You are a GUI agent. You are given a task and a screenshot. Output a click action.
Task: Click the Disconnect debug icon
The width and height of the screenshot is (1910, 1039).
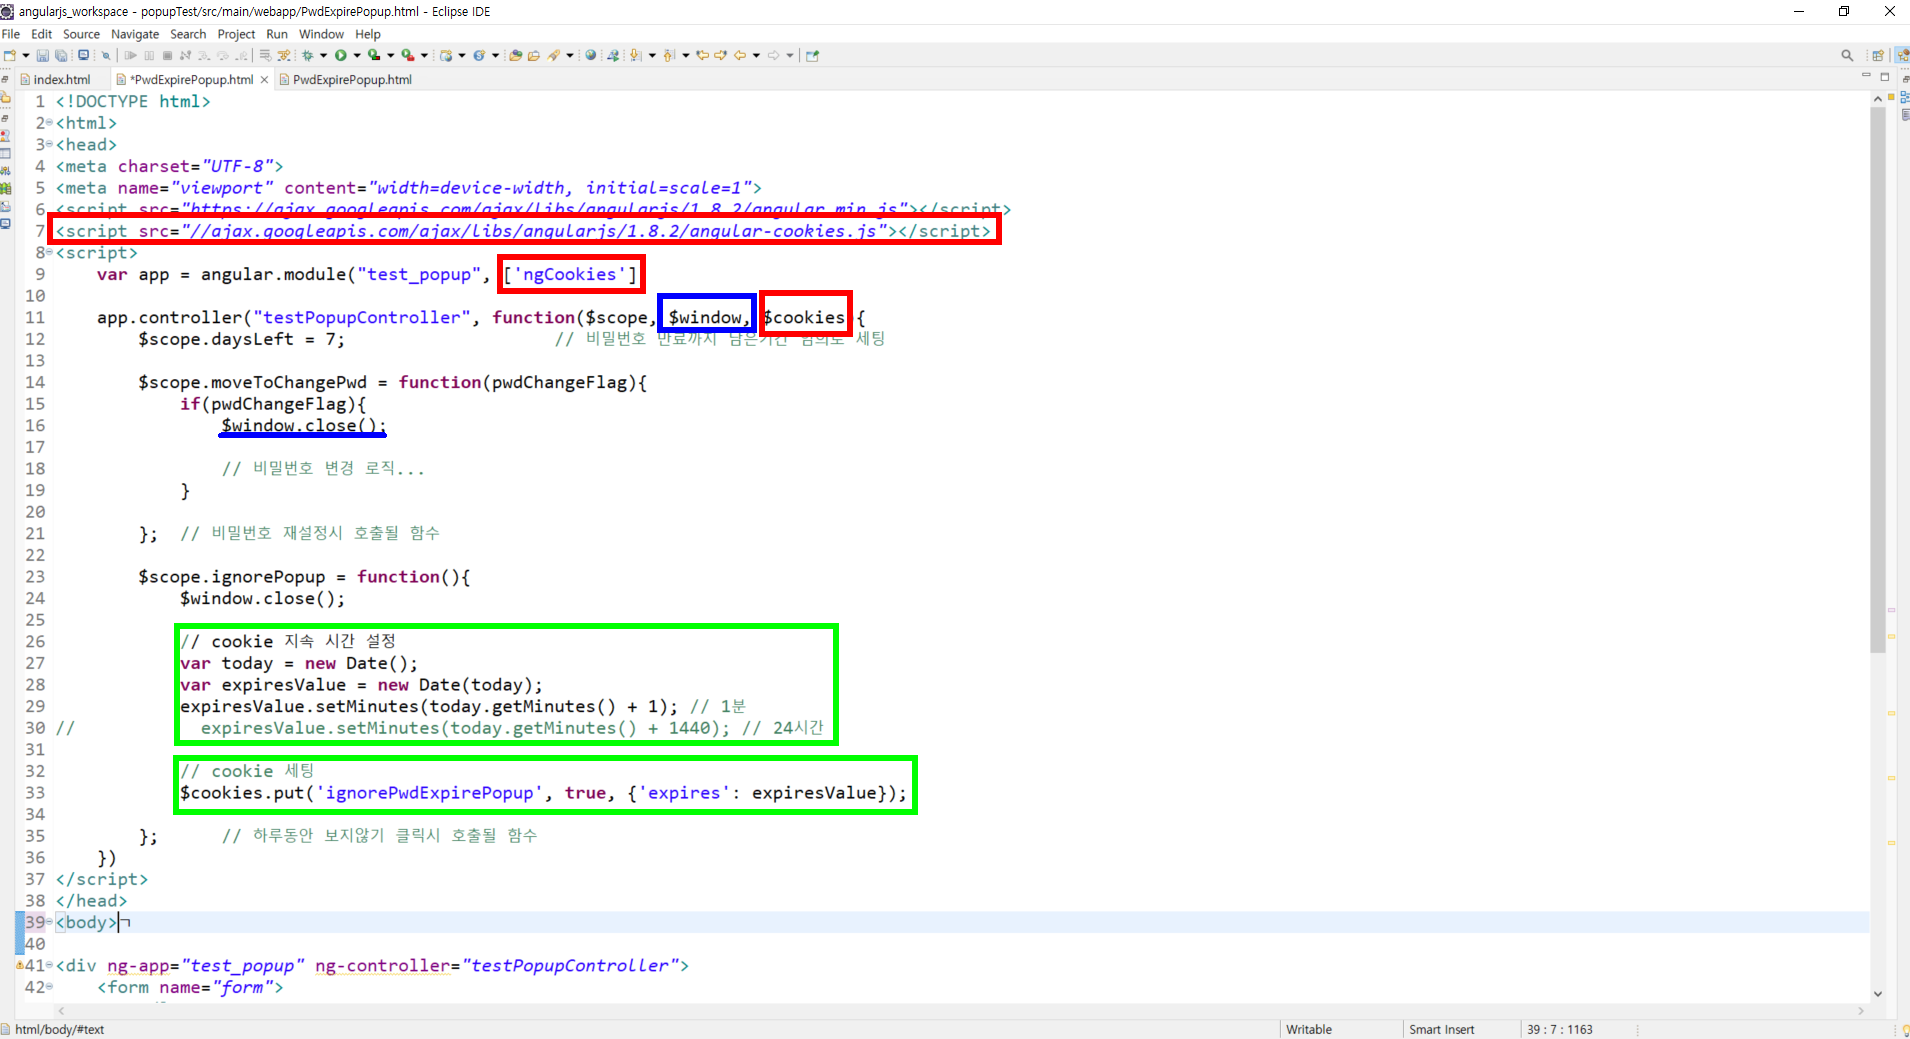pos(186,55)
